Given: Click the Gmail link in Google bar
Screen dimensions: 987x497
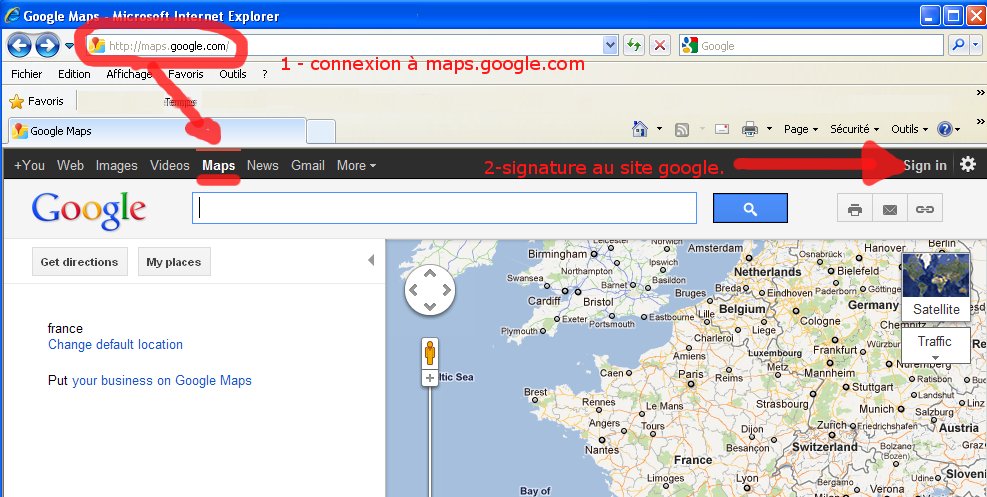Looking at the screenshot, I should pos(308,165).
